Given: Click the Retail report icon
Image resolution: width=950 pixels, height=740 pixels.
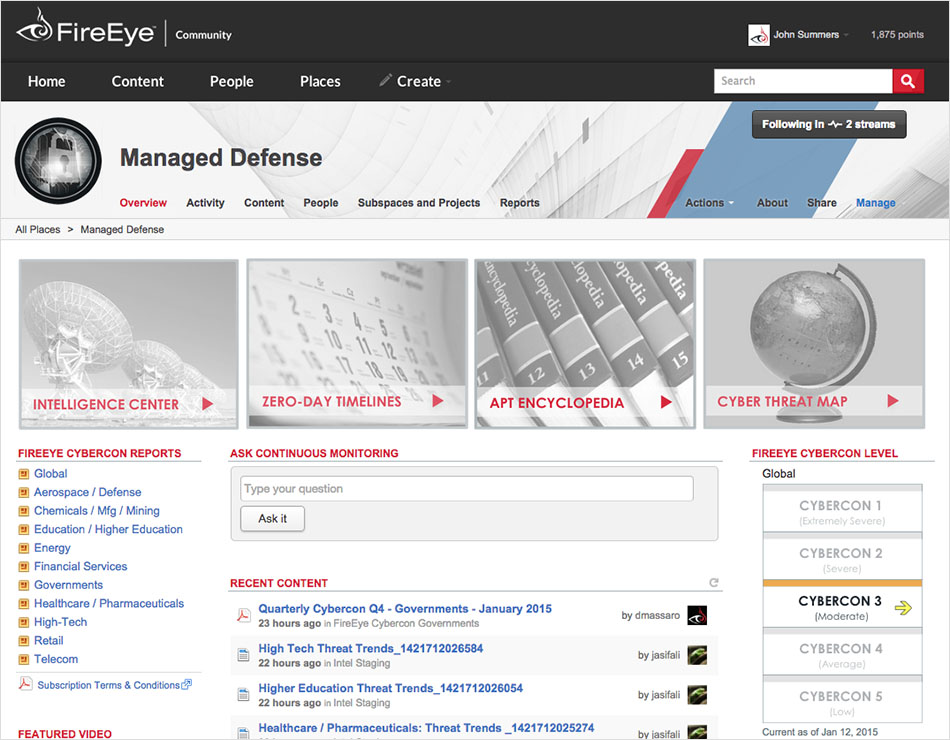Looking at the screenshot, I should tap(24, 641).
